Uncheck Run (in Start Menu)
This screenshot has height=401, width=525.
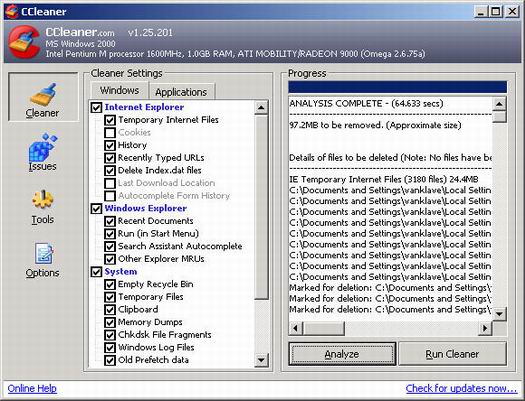pos(110,234)
